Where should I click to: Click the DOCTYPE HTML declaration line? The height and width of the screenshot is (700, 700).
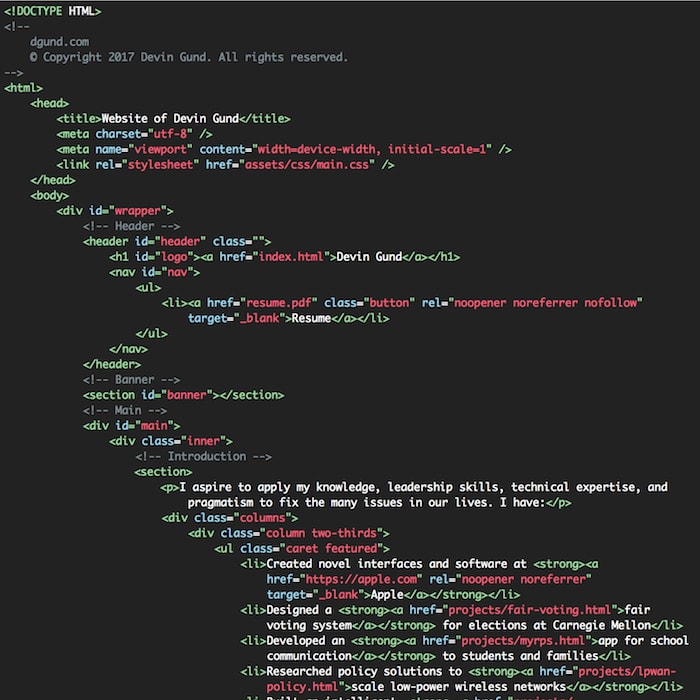click(52, 11)
